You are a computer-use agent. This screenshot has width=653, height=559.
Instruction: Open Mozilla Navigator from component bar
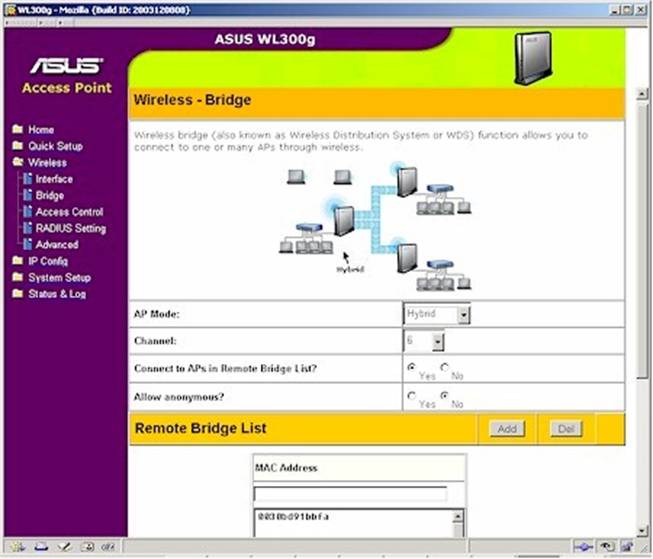click(x=17, y=547)
